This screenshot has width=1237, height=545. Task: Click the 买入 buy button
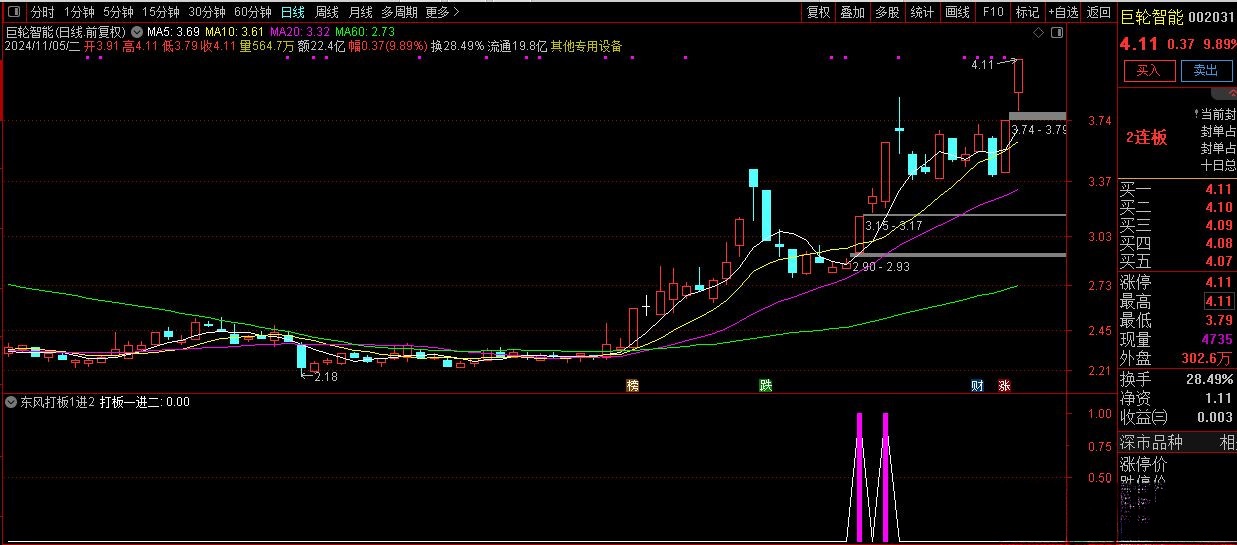click(1148, 70)
